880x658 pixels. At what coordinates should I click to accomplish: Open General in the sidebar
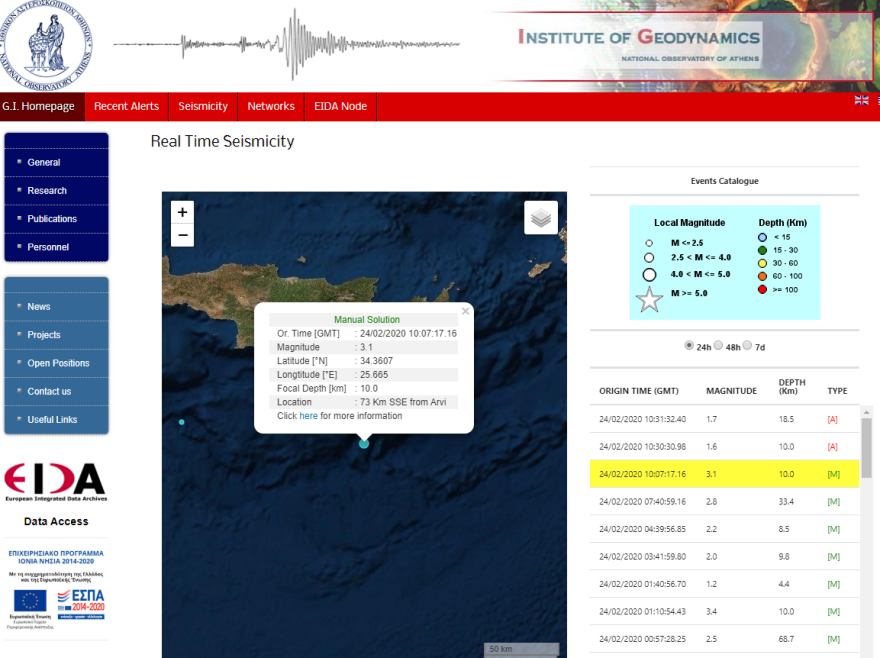click(56, 162)
